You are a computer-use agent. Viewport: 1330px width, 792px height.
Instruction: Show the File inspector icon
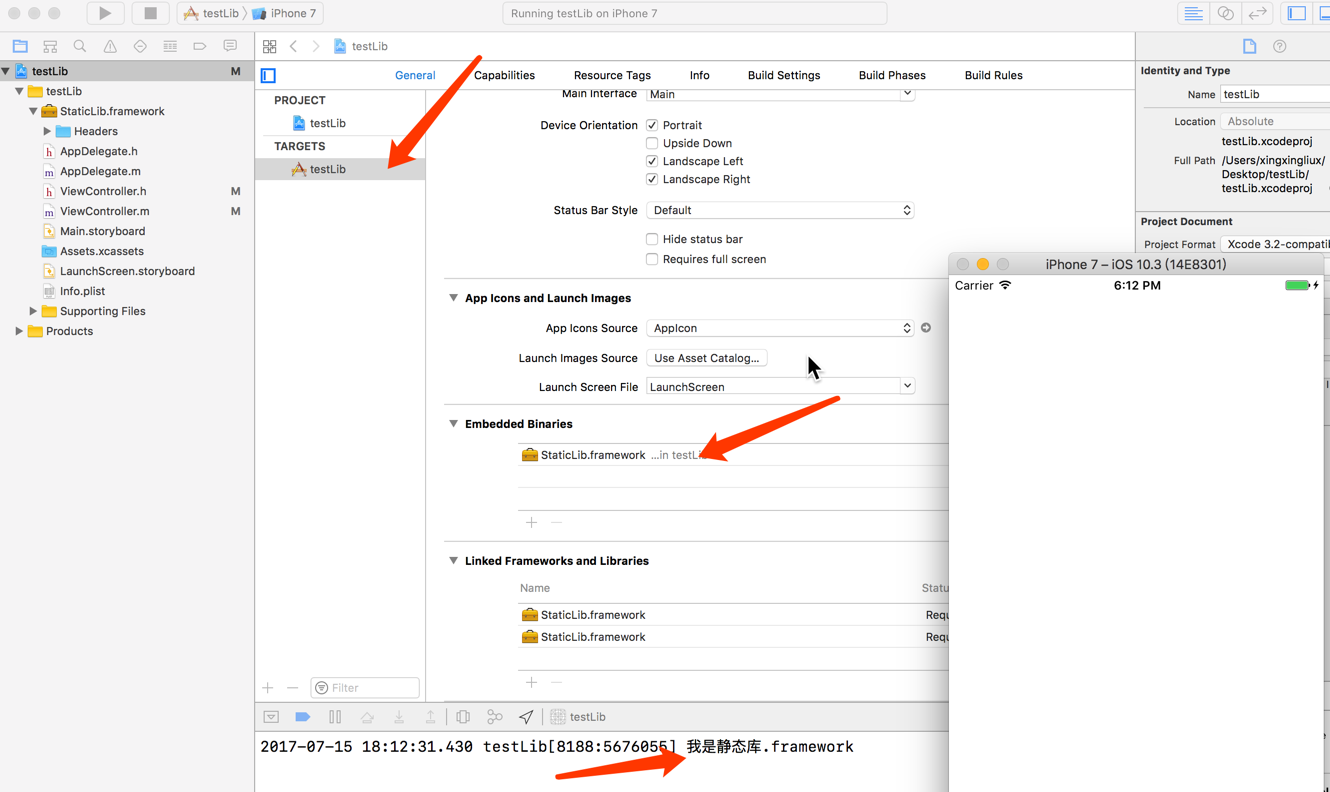1250,46
